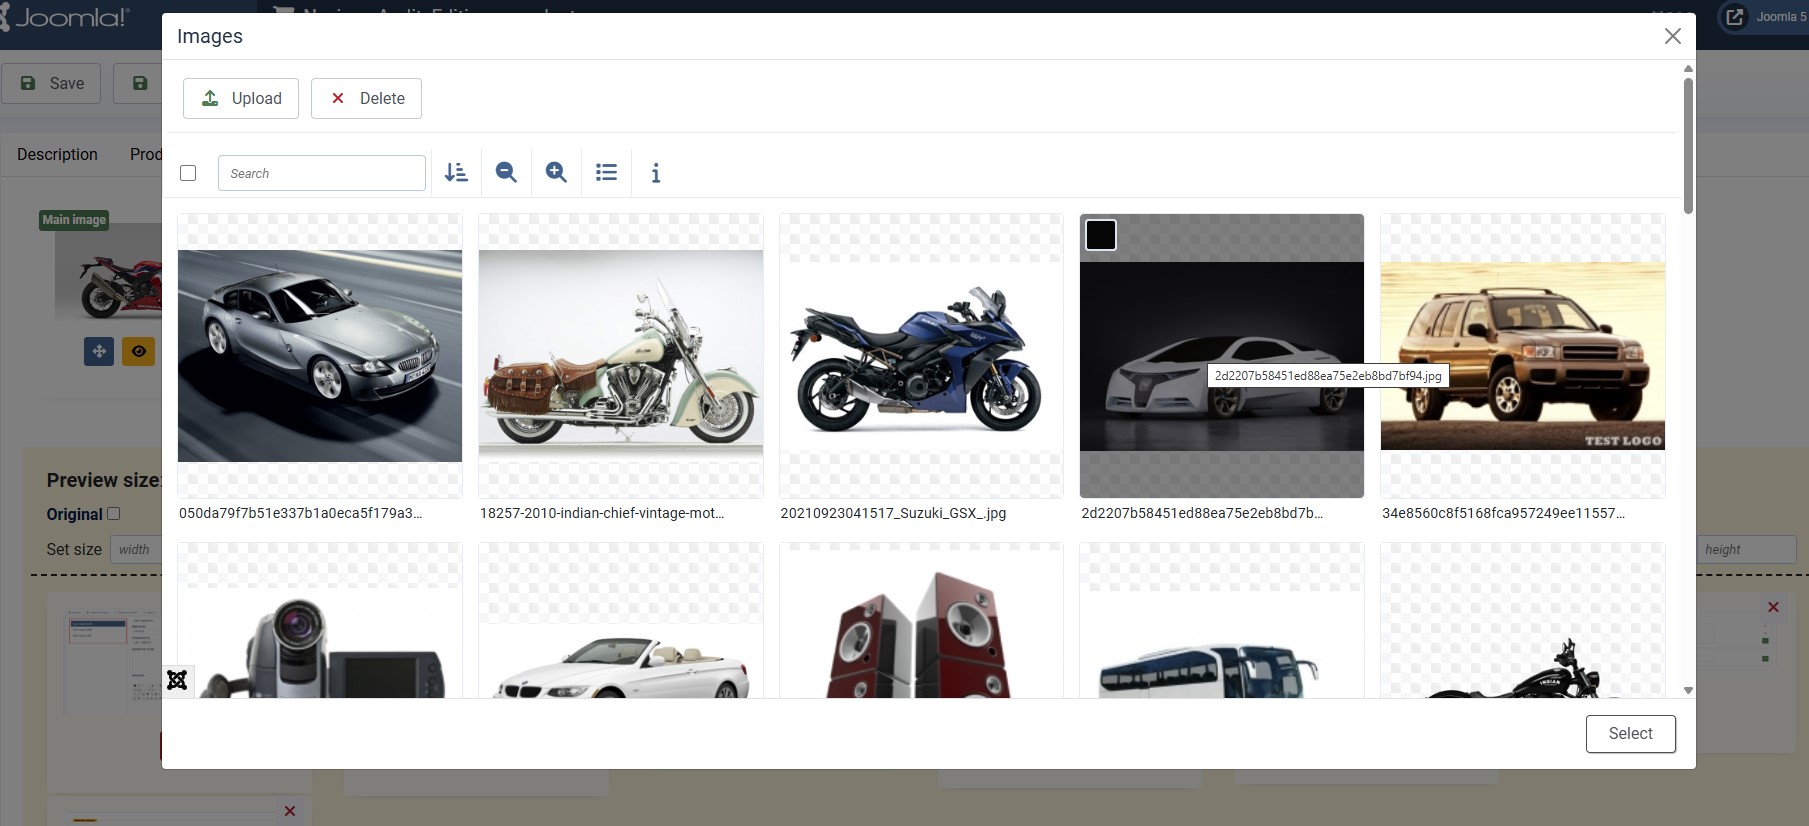Show file info icon
Viewport: 1809px width, 826px height.
point(656,173)
